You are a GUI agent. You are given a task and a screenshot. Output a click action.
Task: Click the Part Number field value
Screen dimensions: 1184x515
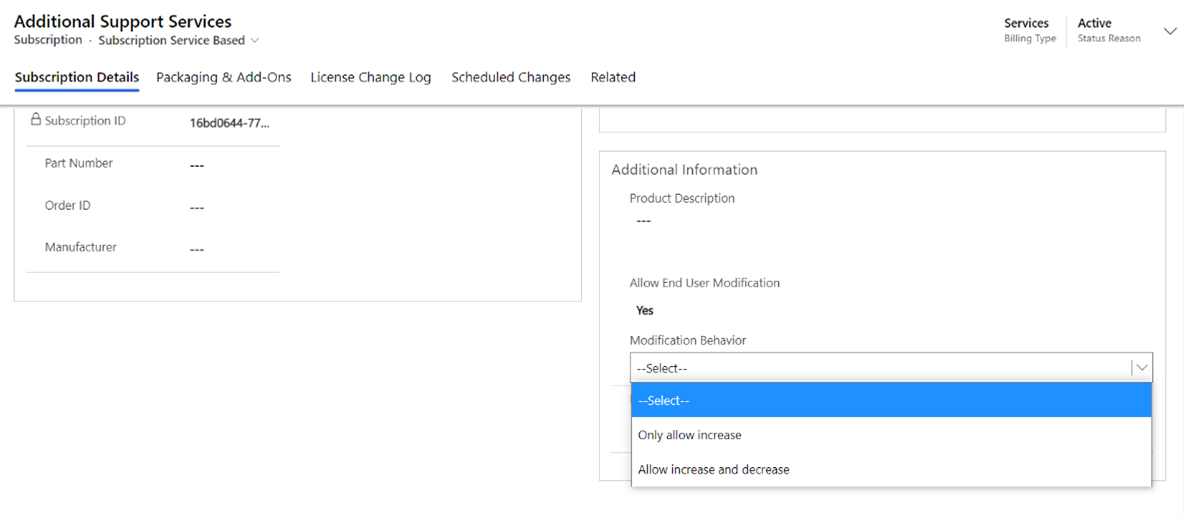click(197, 165)
